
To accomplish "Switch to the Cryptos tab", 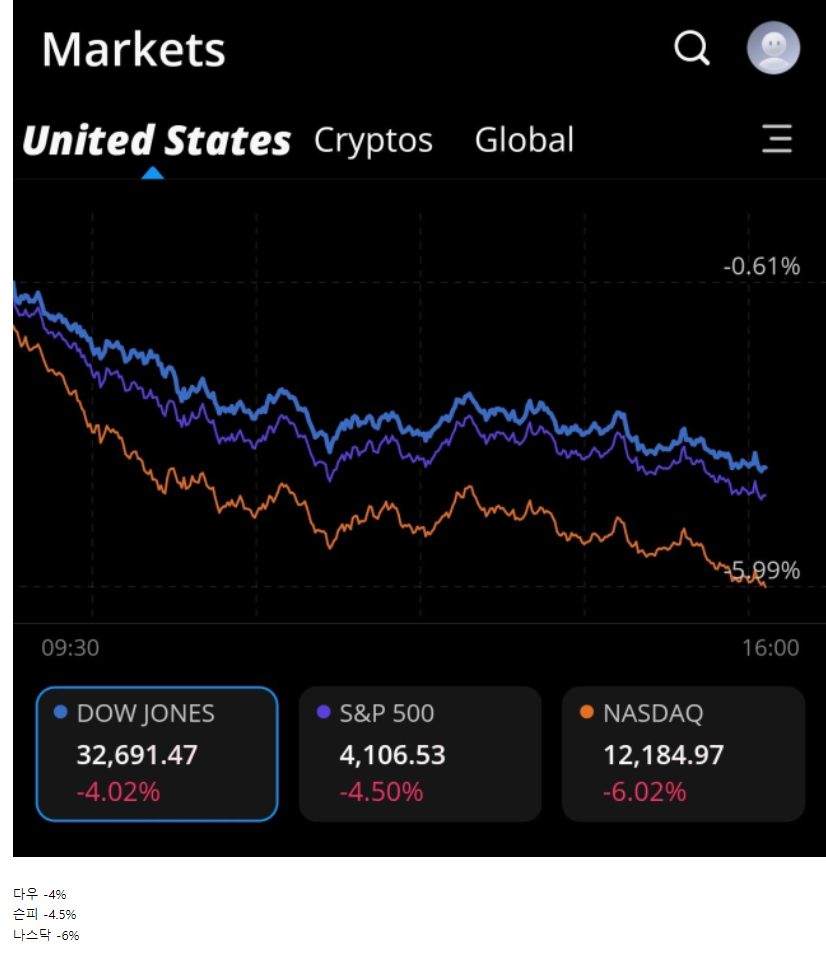I will (373, 140).
